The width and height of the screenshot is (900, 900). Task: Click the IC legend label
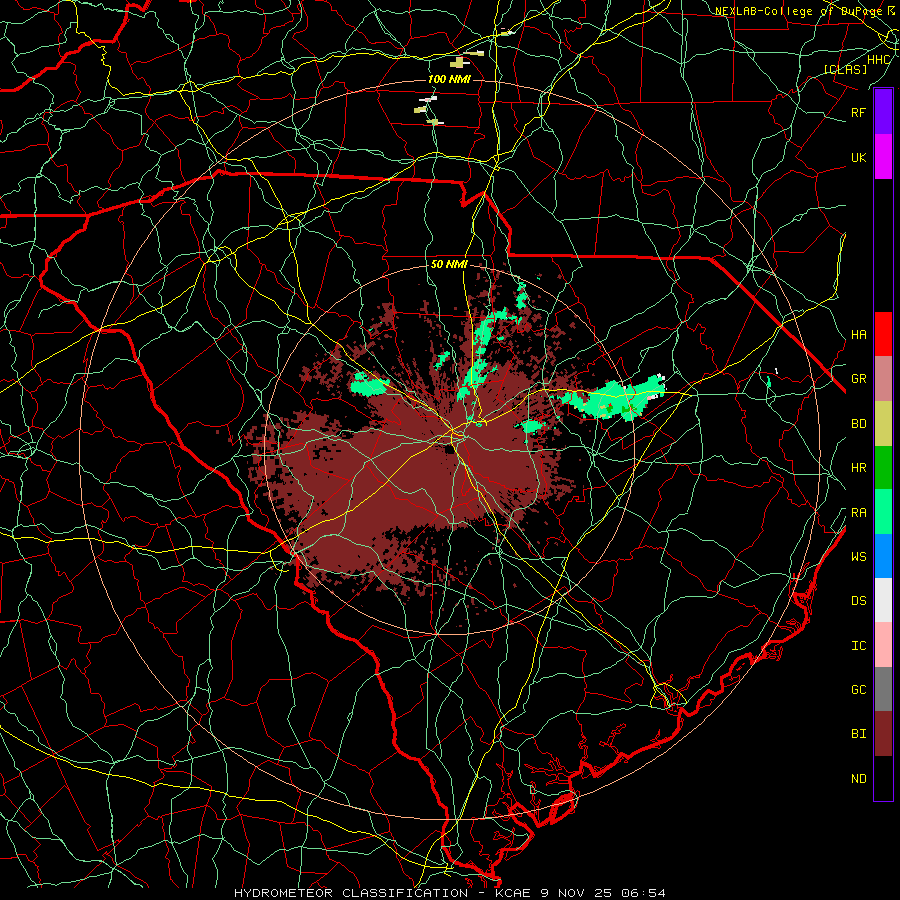(x=858, y=646)
